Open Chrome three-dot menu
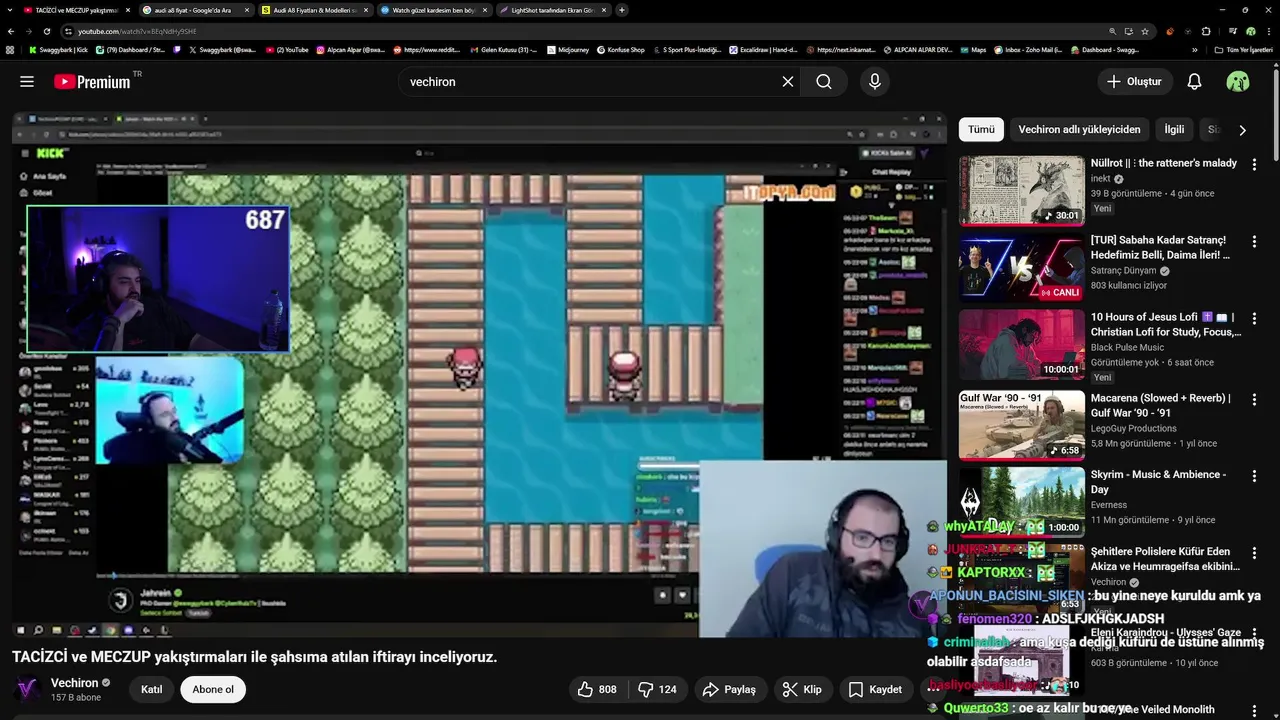1280x720 pixels. [1267, 31]
